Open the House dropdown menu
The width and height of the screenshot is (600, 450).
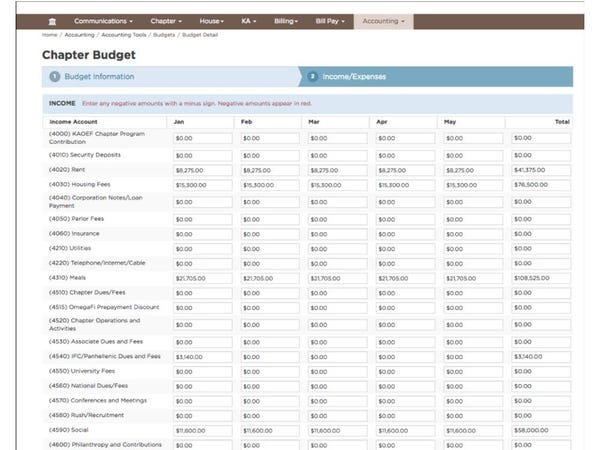coord(212,21)
